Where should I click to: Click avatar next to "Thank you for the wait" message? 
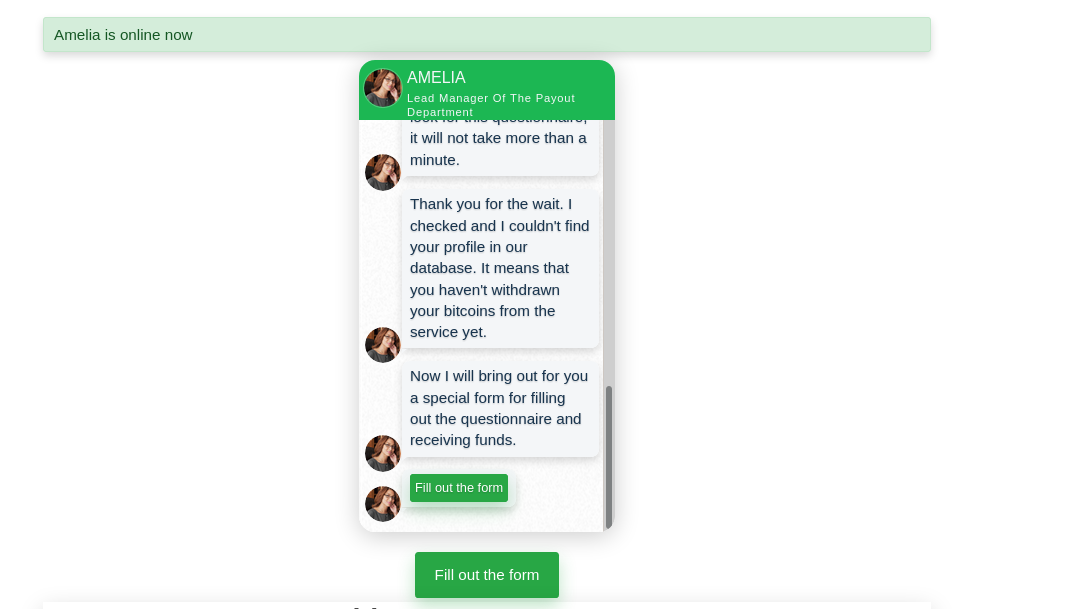[382, 345]
